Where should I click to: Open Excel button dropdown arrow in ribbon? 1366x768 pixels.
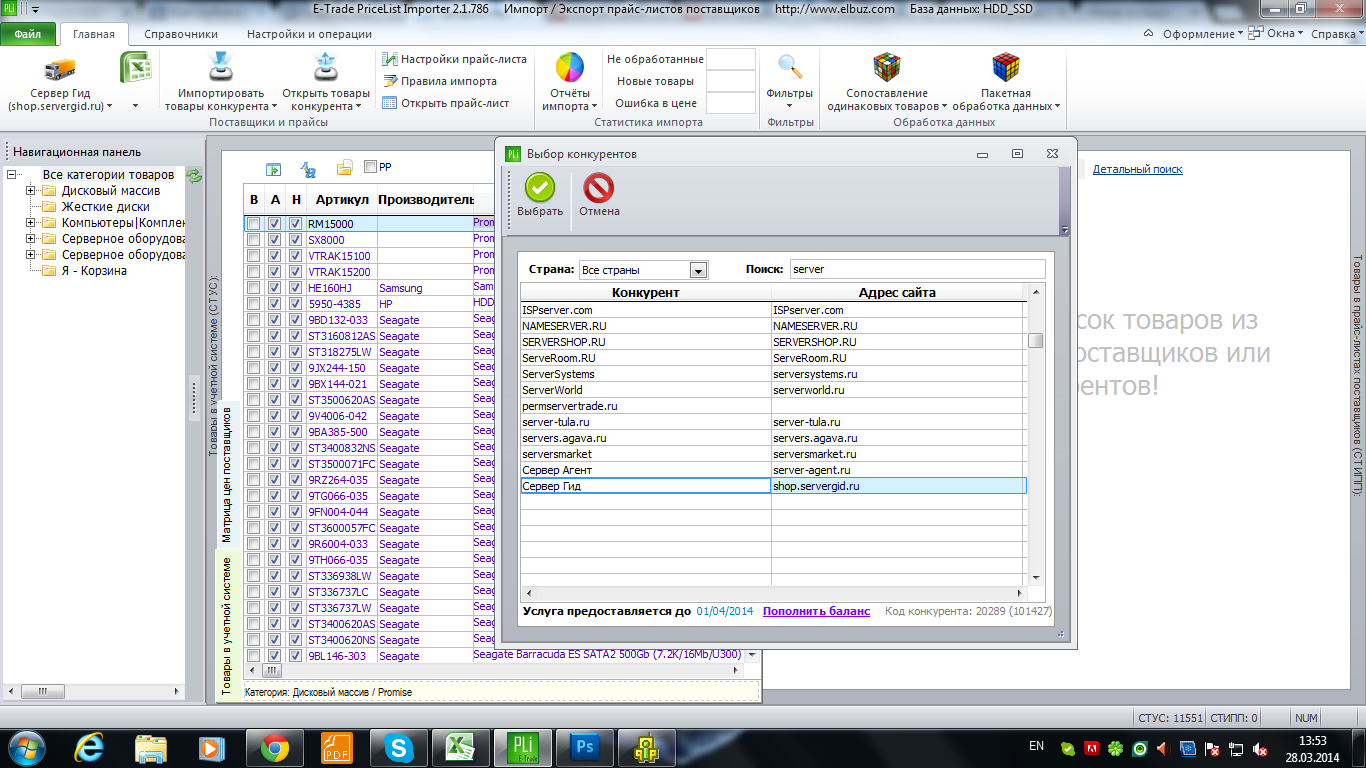[x=135, y=106]
